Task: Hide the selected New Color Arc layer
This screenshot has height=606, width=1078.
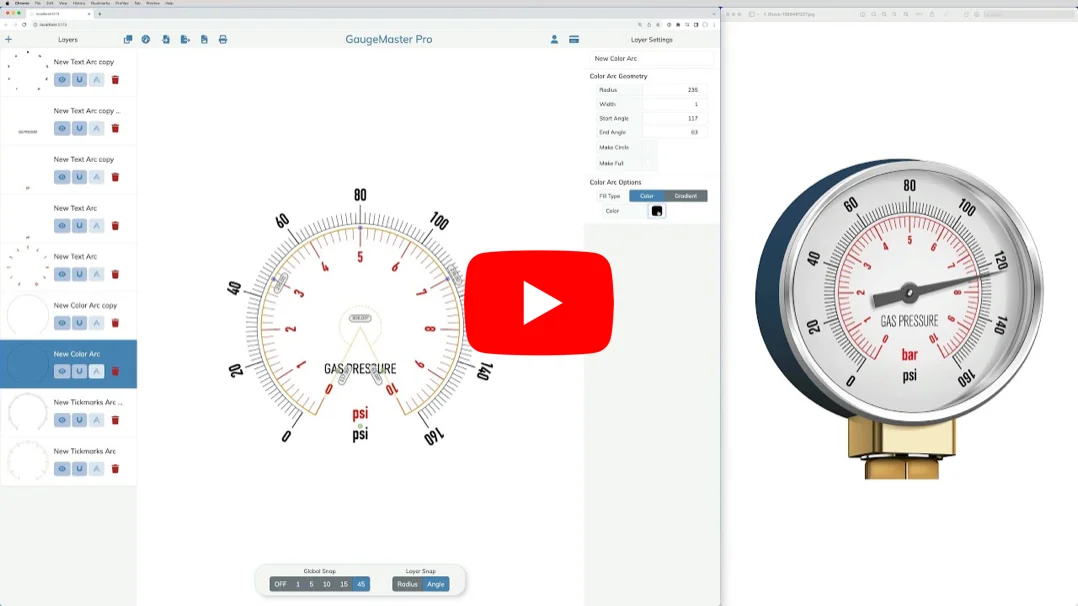Action: [62, 371]
